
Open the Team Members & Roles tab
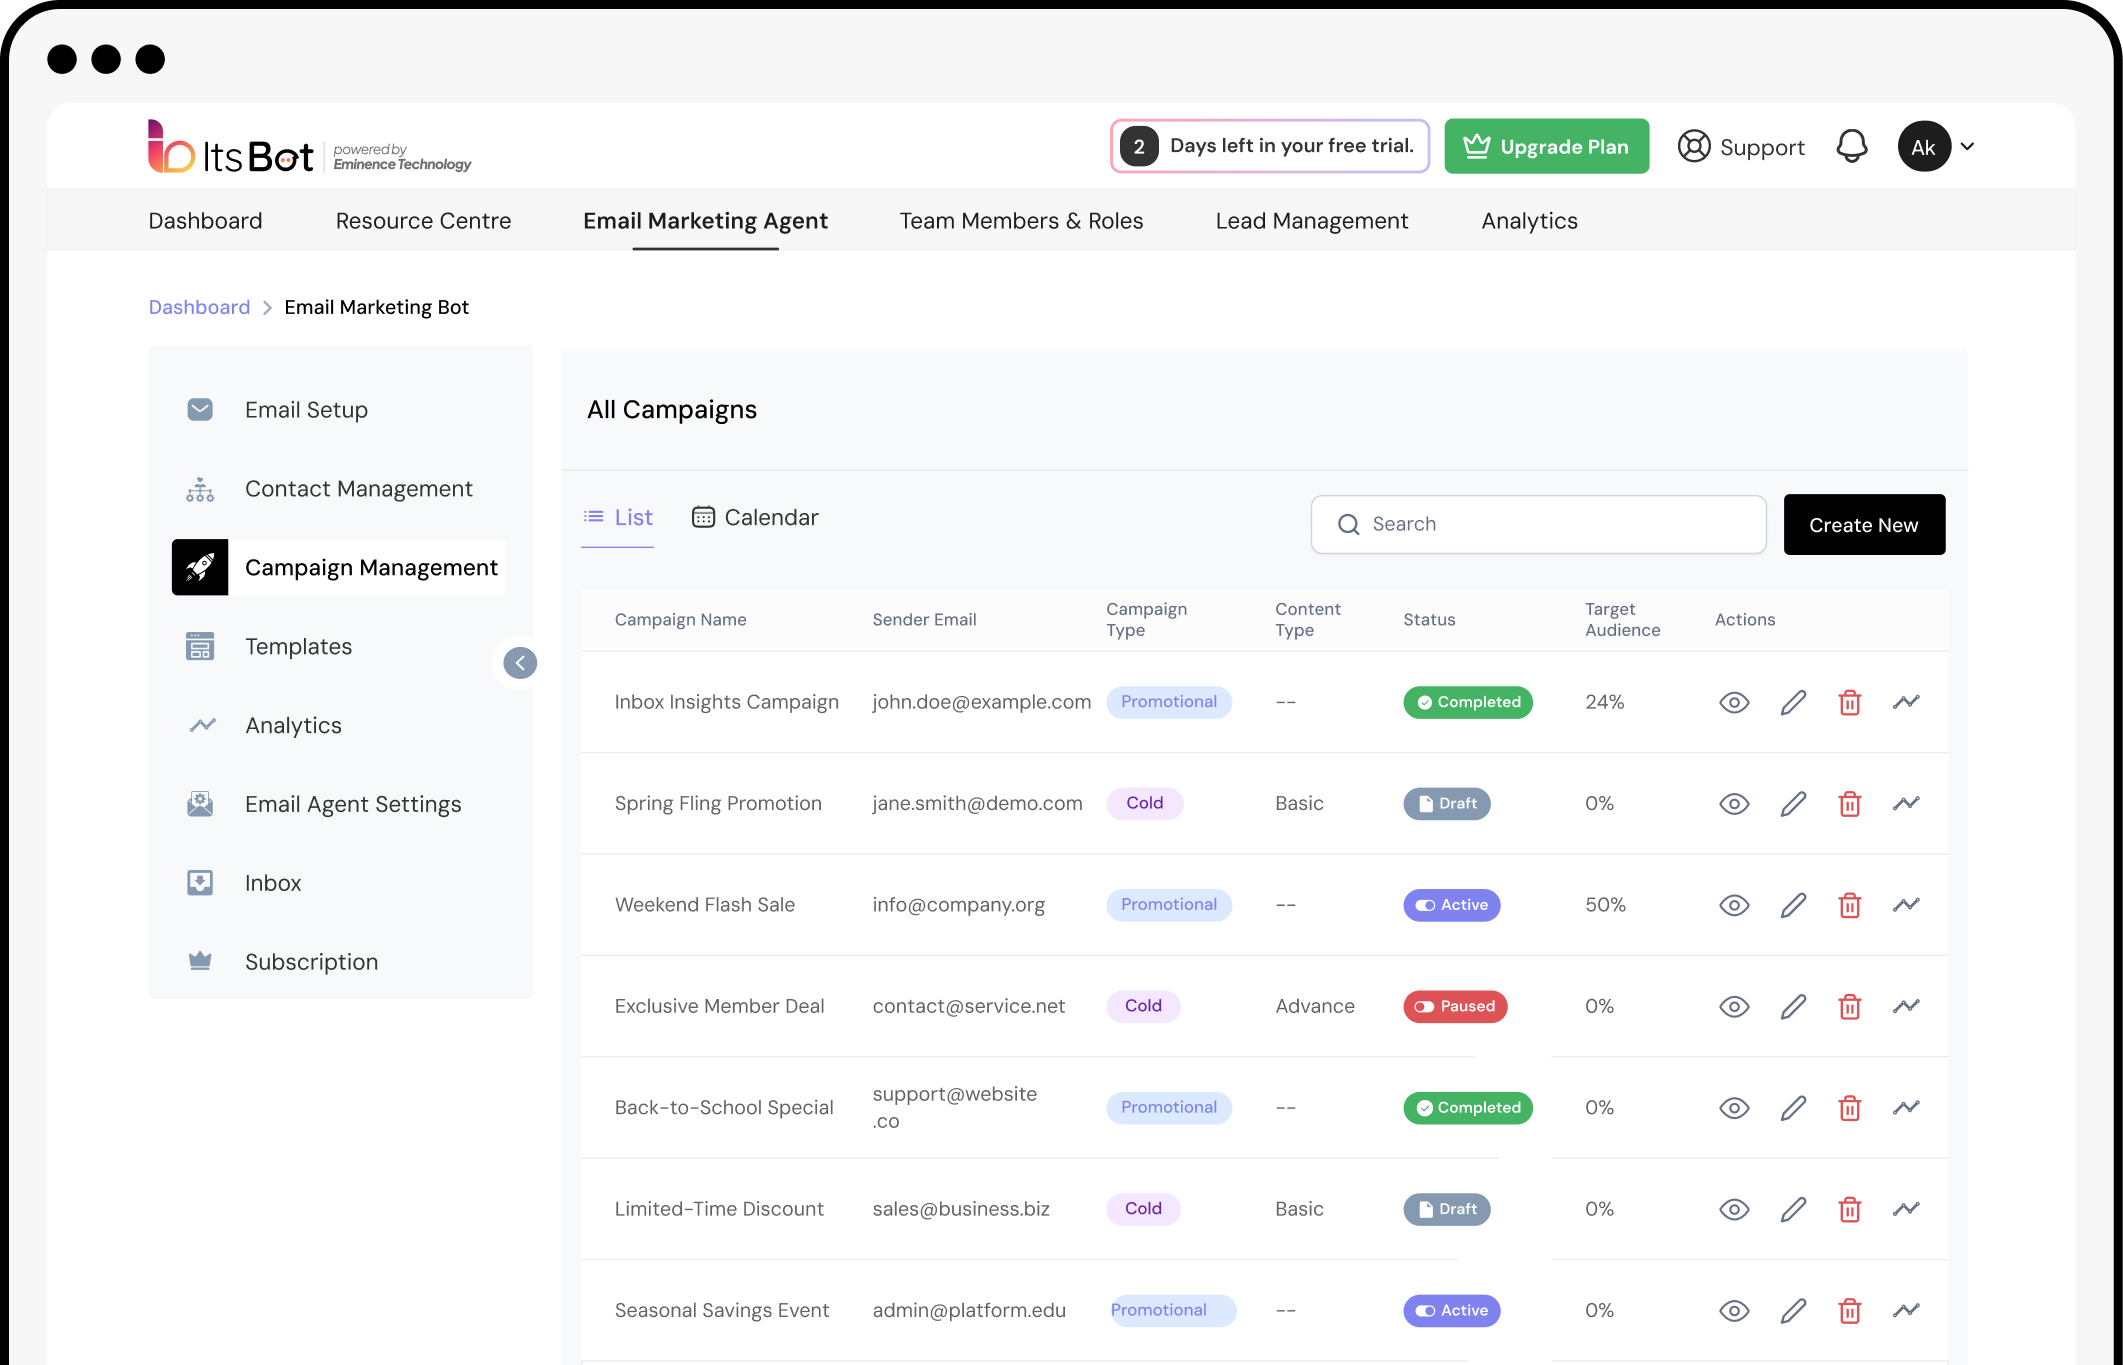click(x=1021, y=221)
